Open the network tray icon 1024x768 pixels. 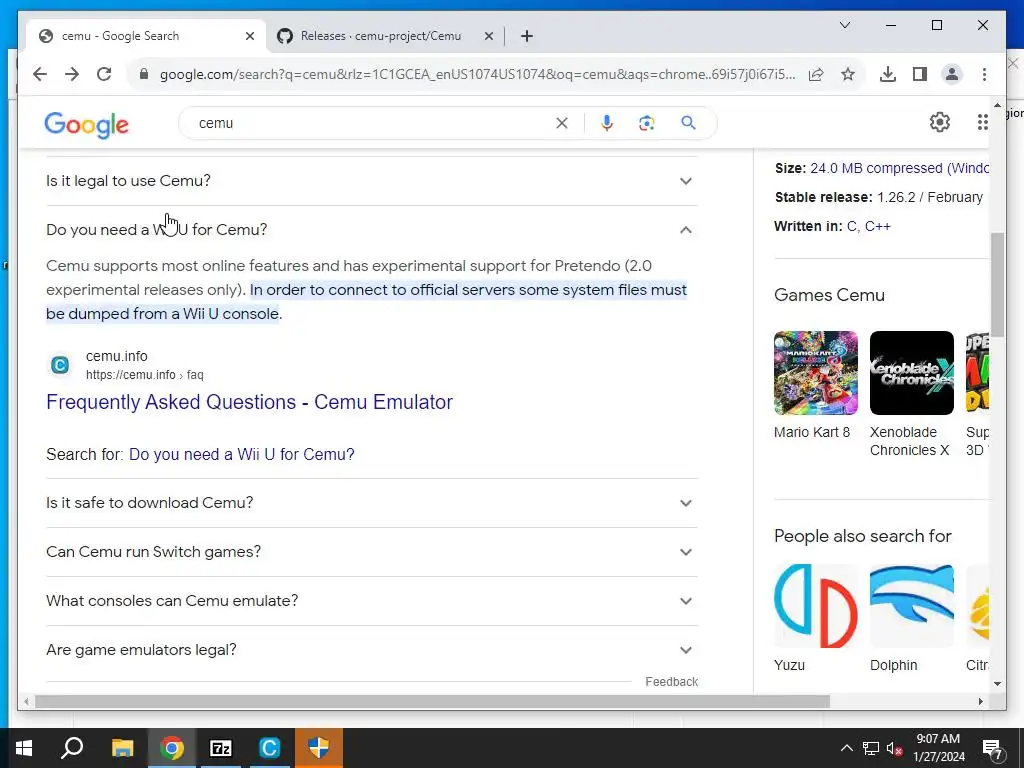(871, 748)
